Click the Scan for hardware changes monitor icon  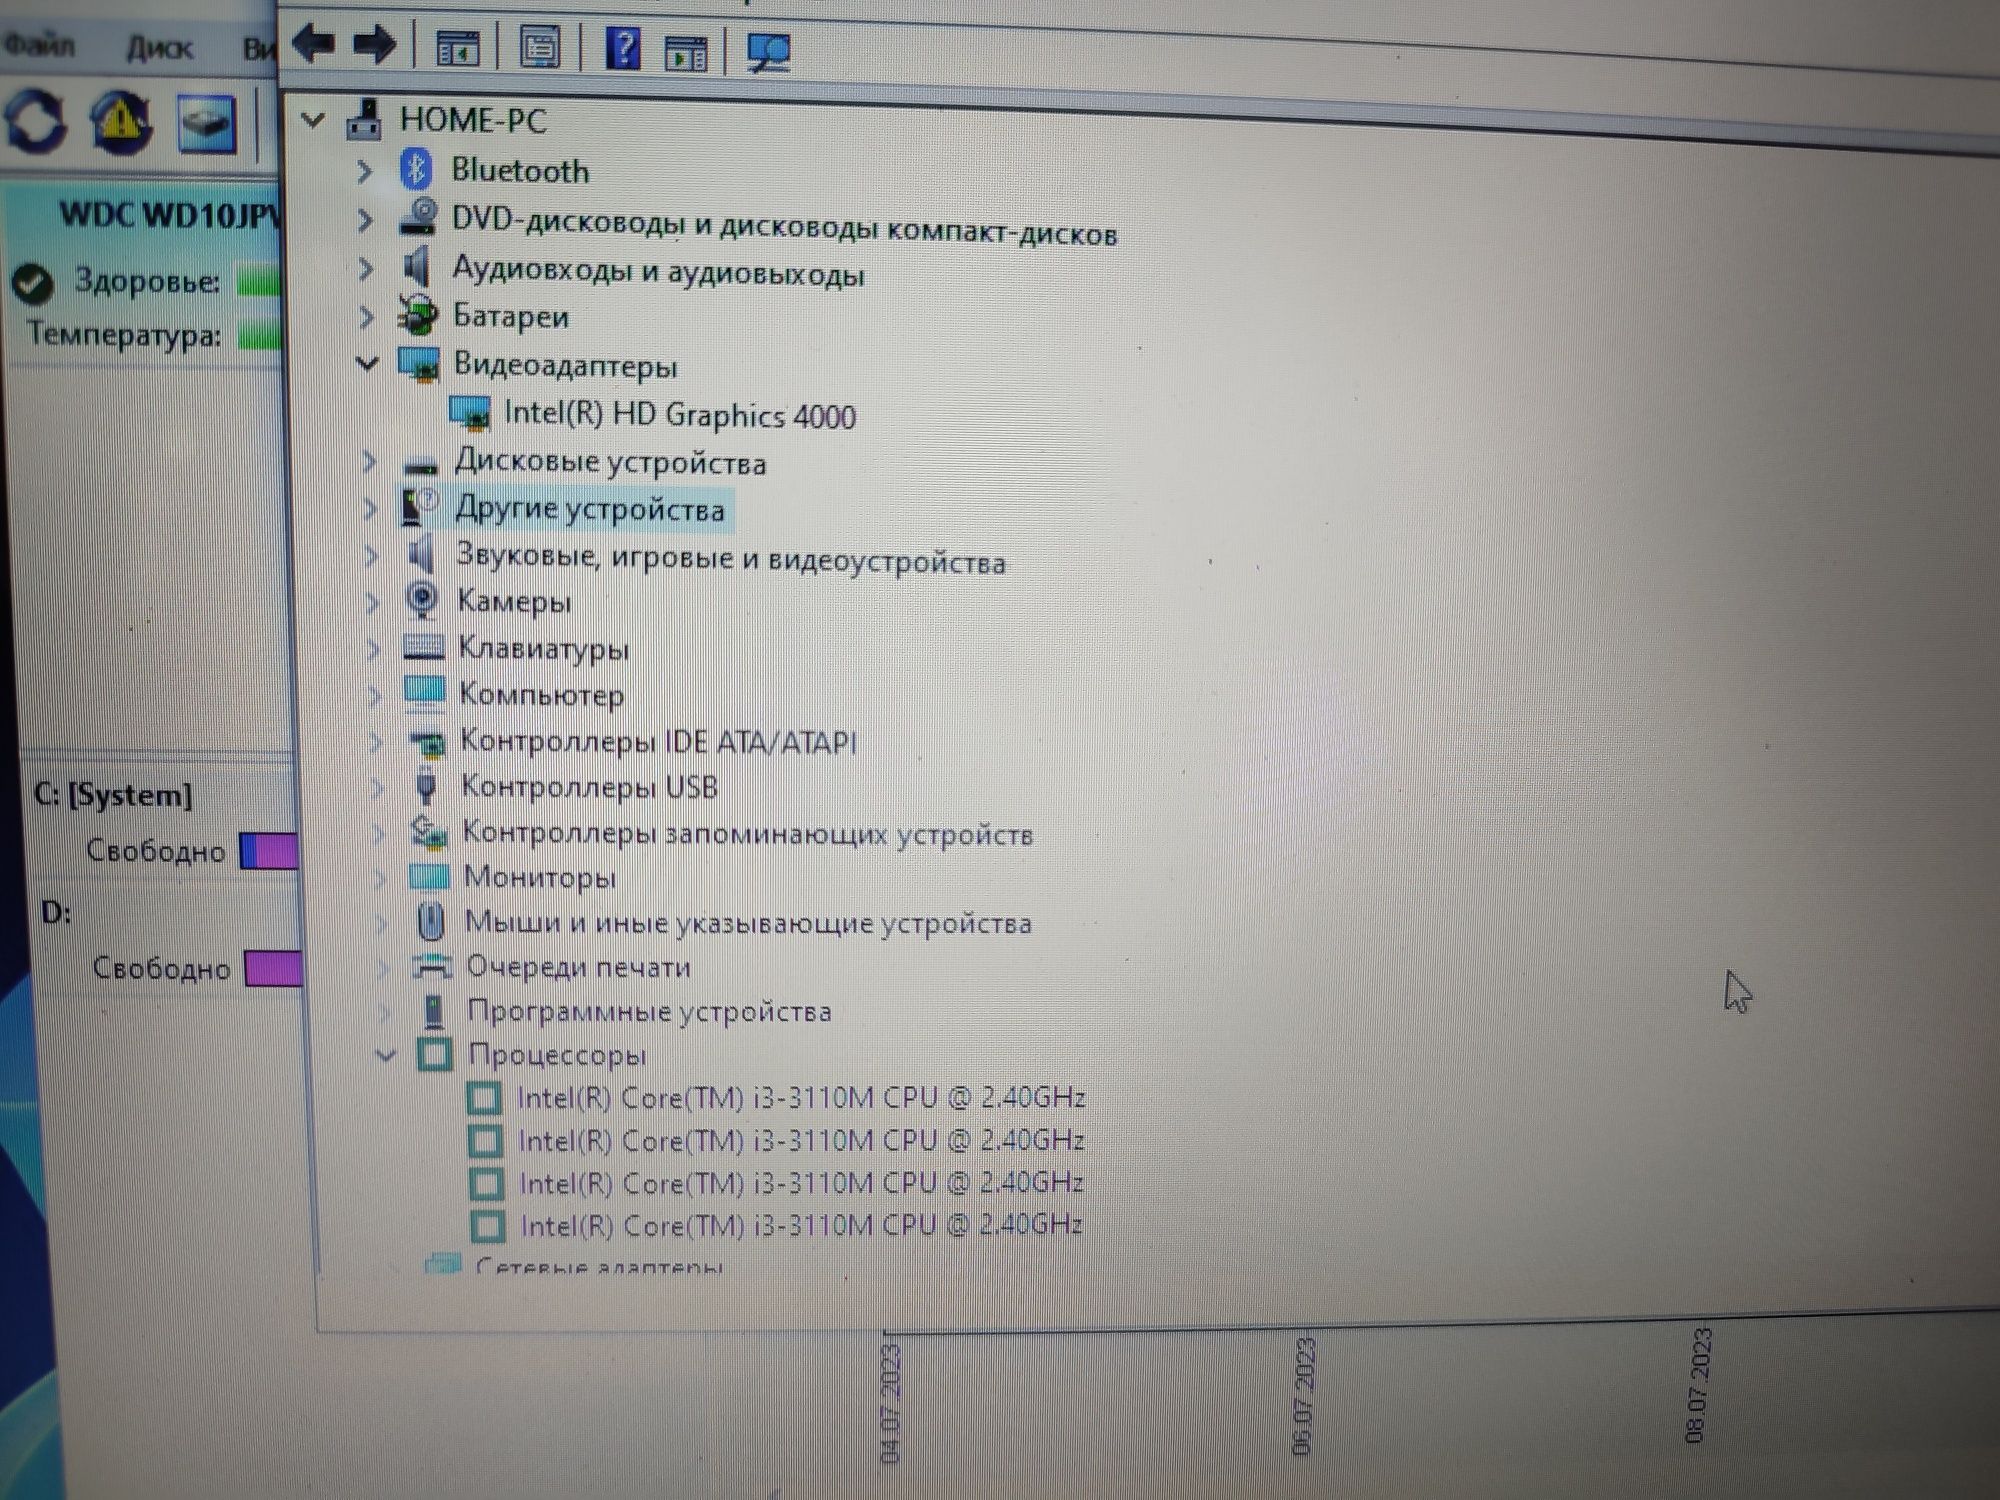[768, 52]
